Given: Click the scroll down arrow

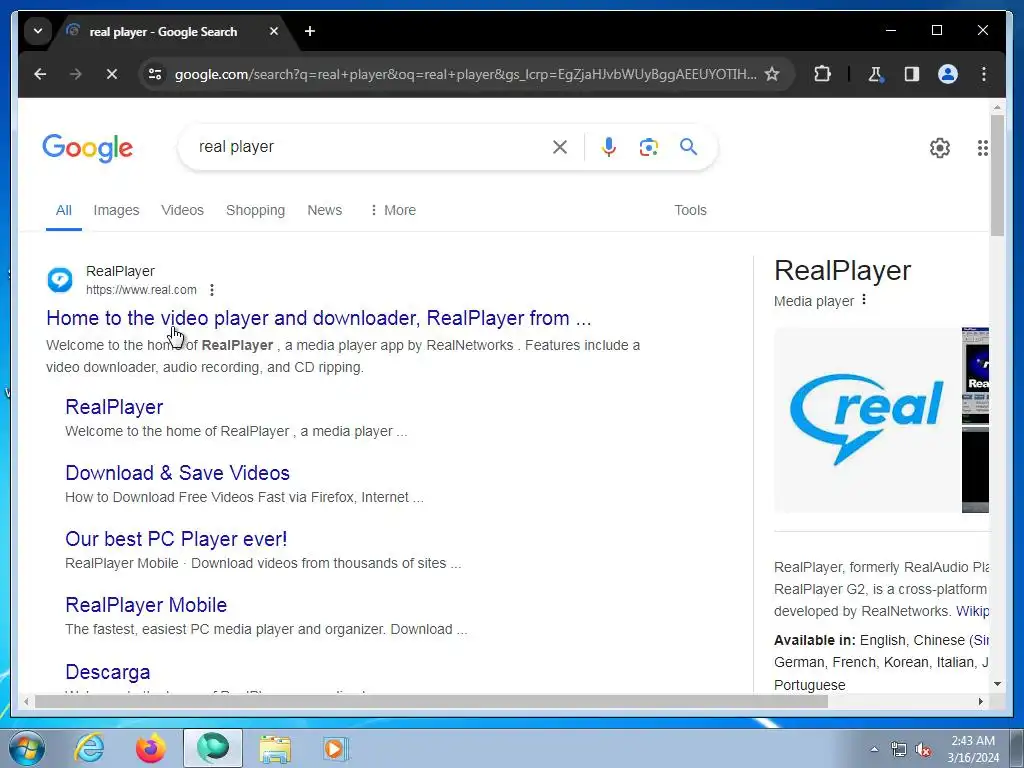Looking at the screenshot, I should pyautogui.click(x=997, y=684).
